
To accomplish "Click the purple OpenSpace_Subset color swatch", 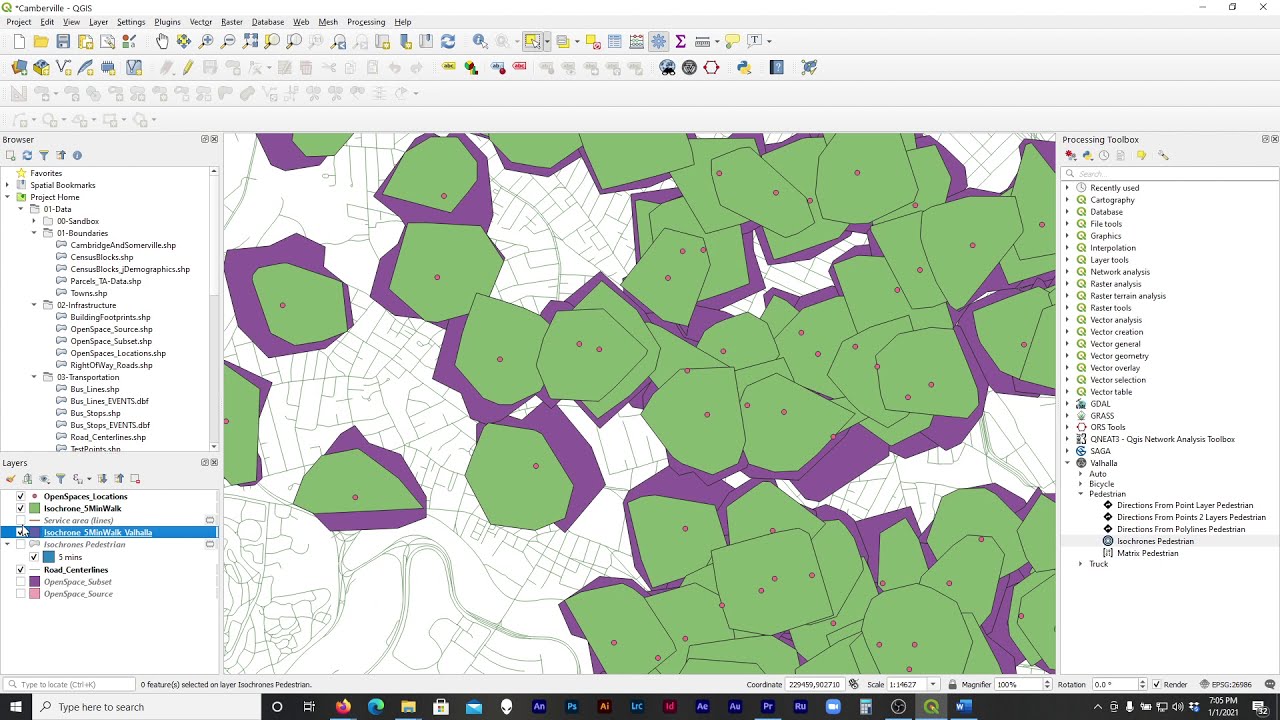I will [35, 582].
